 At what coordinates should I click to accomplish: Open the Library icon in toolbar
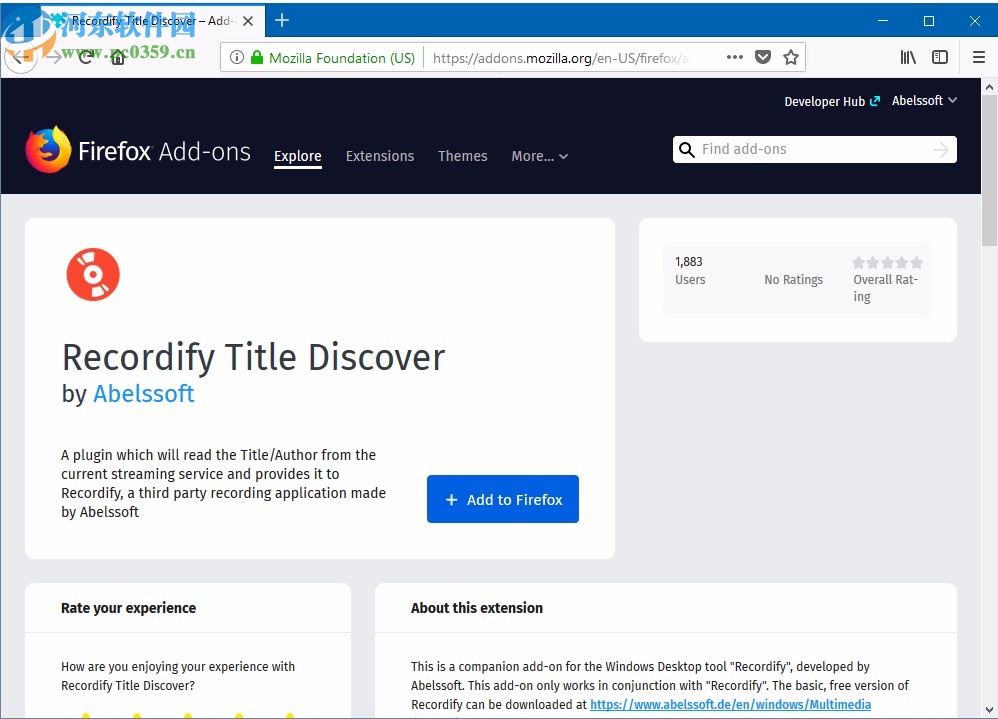pyautogui.click(x=908, y=57)
